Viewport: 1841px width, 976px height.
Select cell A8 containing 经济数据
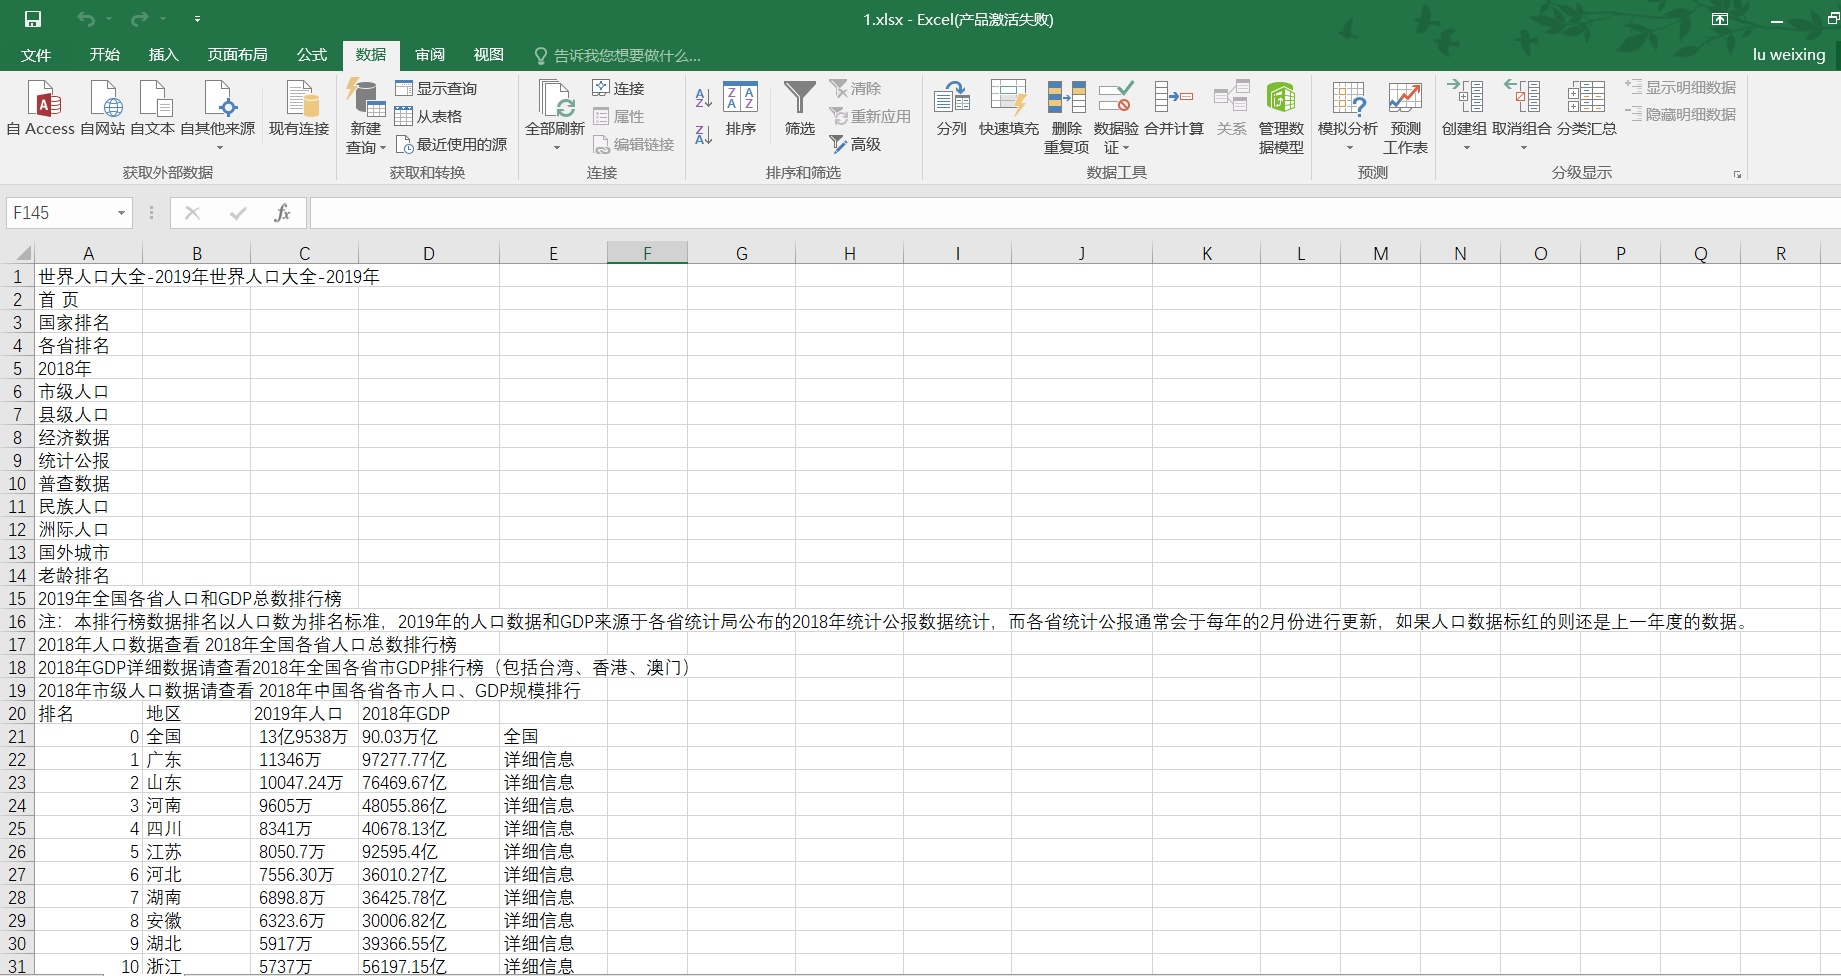89,438
